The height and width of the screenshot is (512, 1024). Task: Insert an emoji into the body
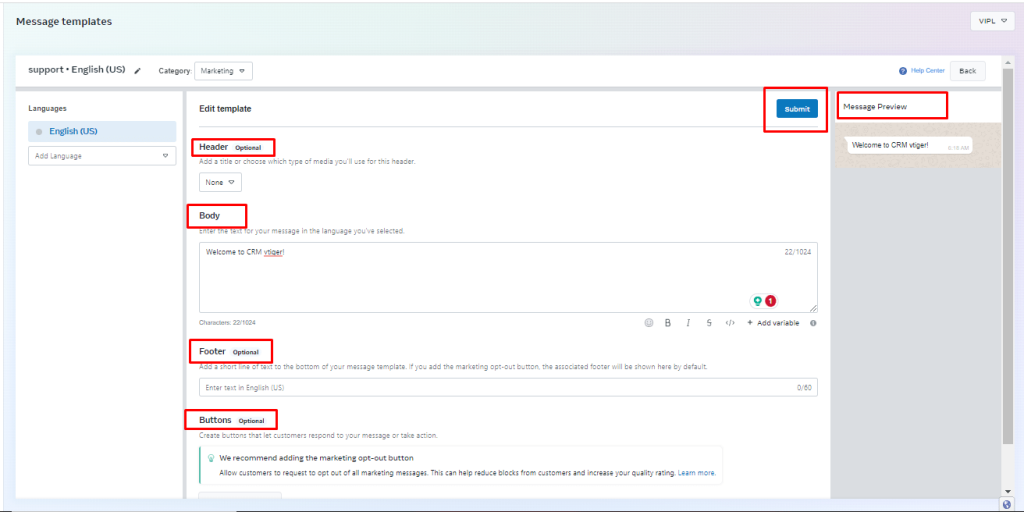pyautogui.click(x=648, y=323)
